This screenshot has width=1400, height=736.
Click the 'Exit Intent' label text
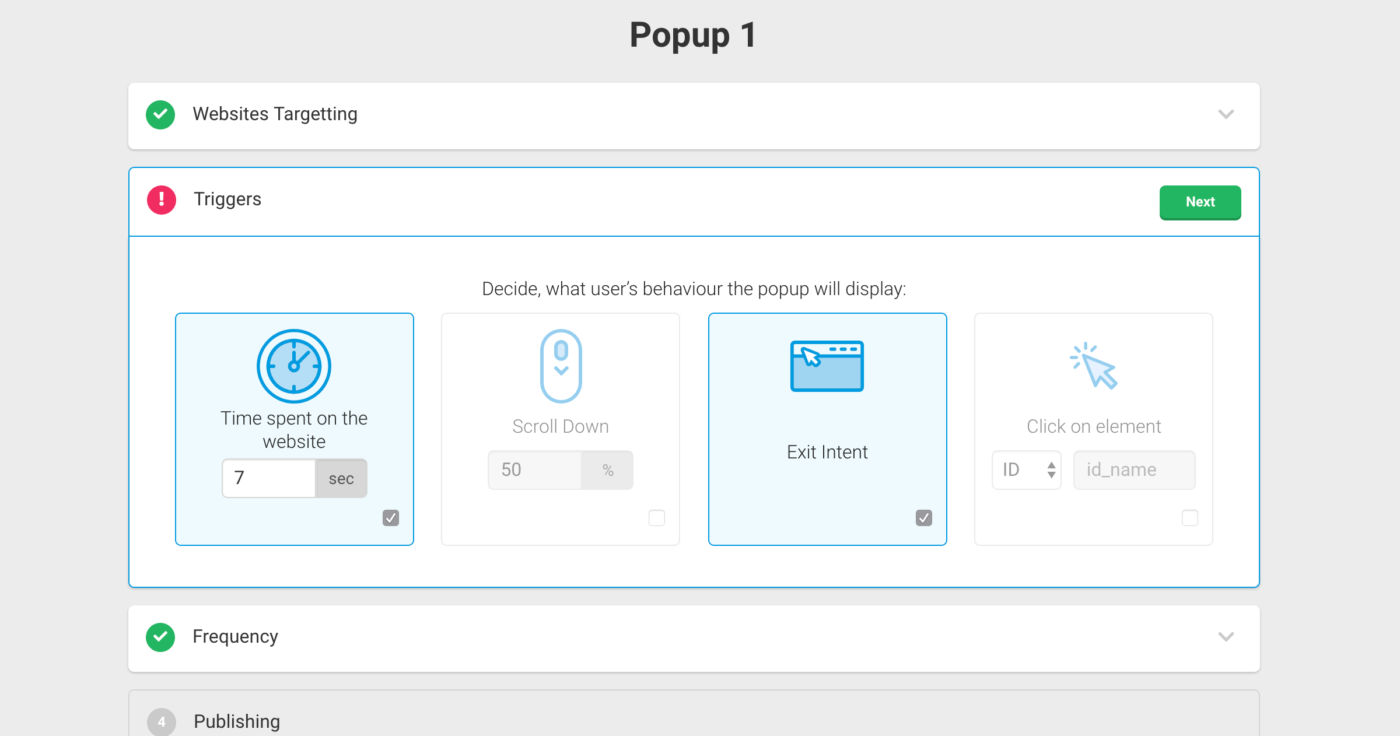click(x=827, y=452)
